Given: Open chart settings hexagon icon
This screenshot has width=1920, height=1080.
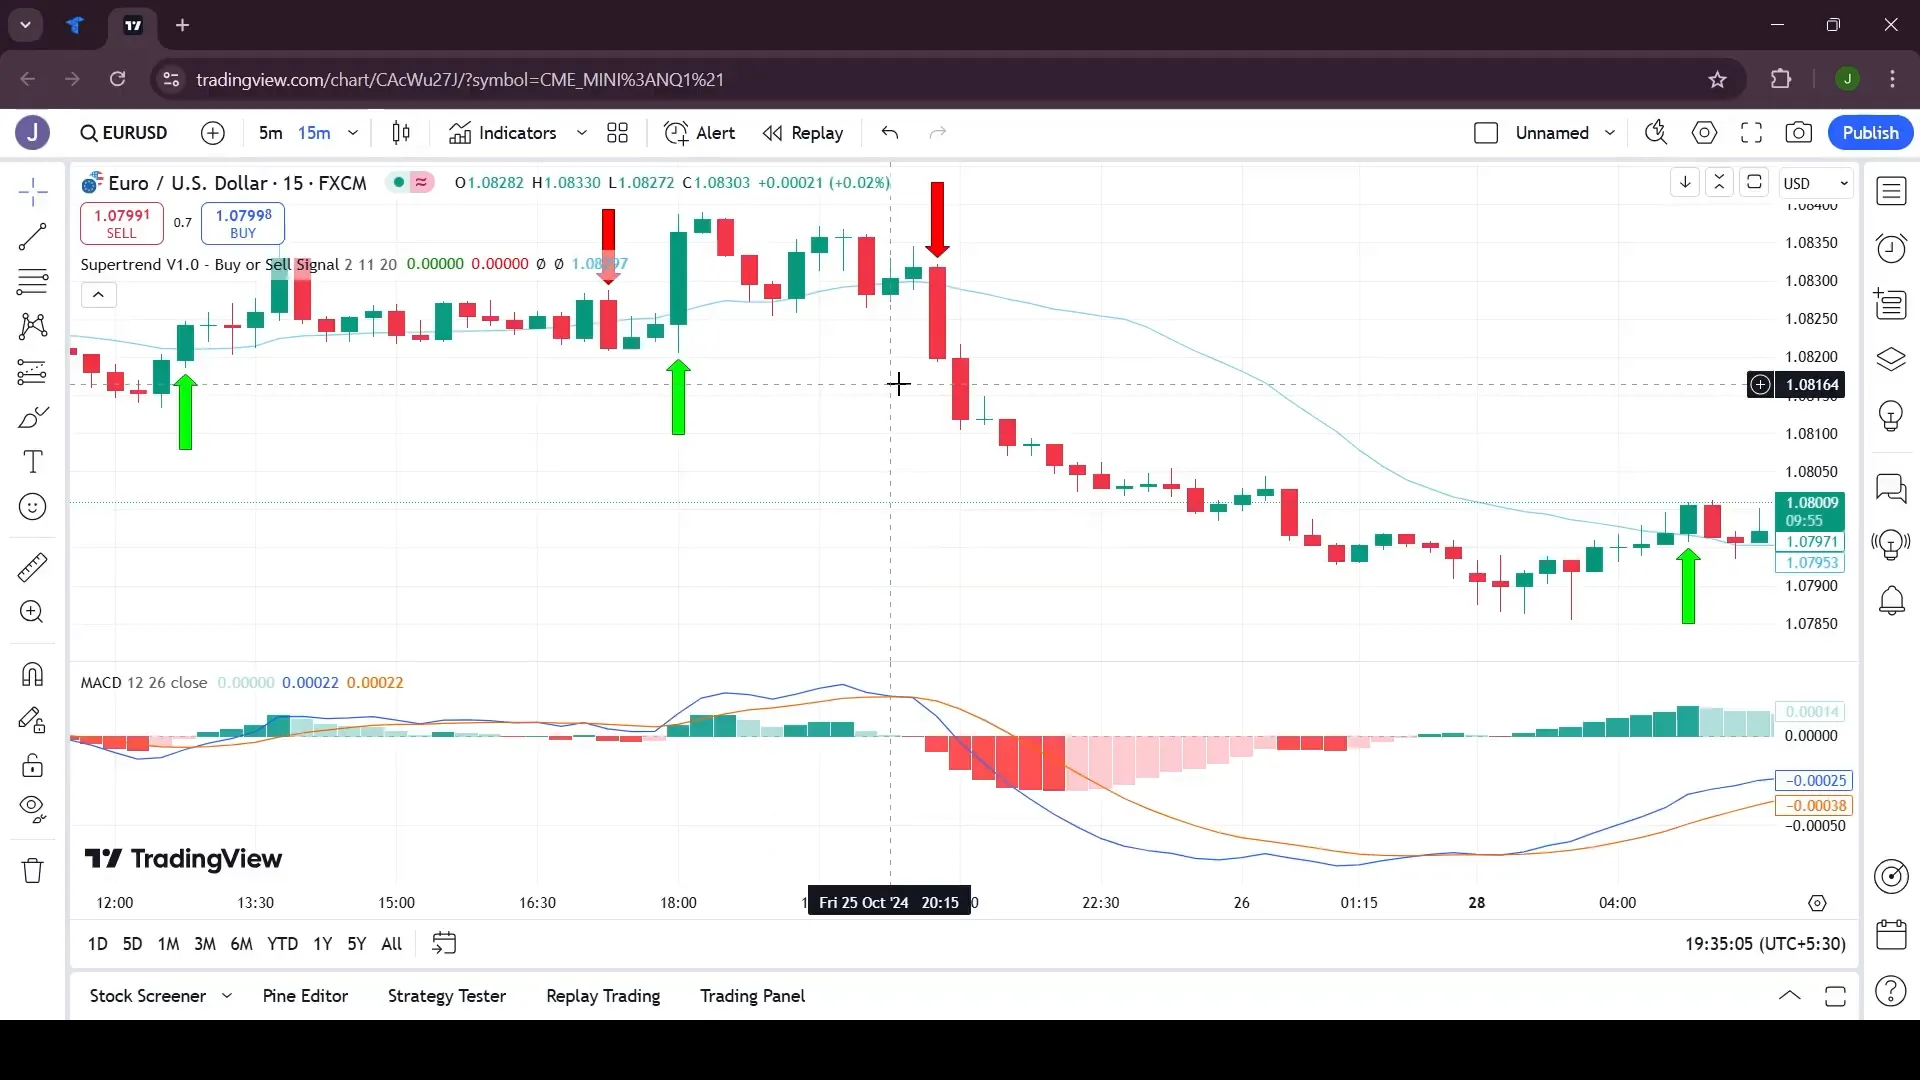Looking at the screenshot, I should [1705, 133].
